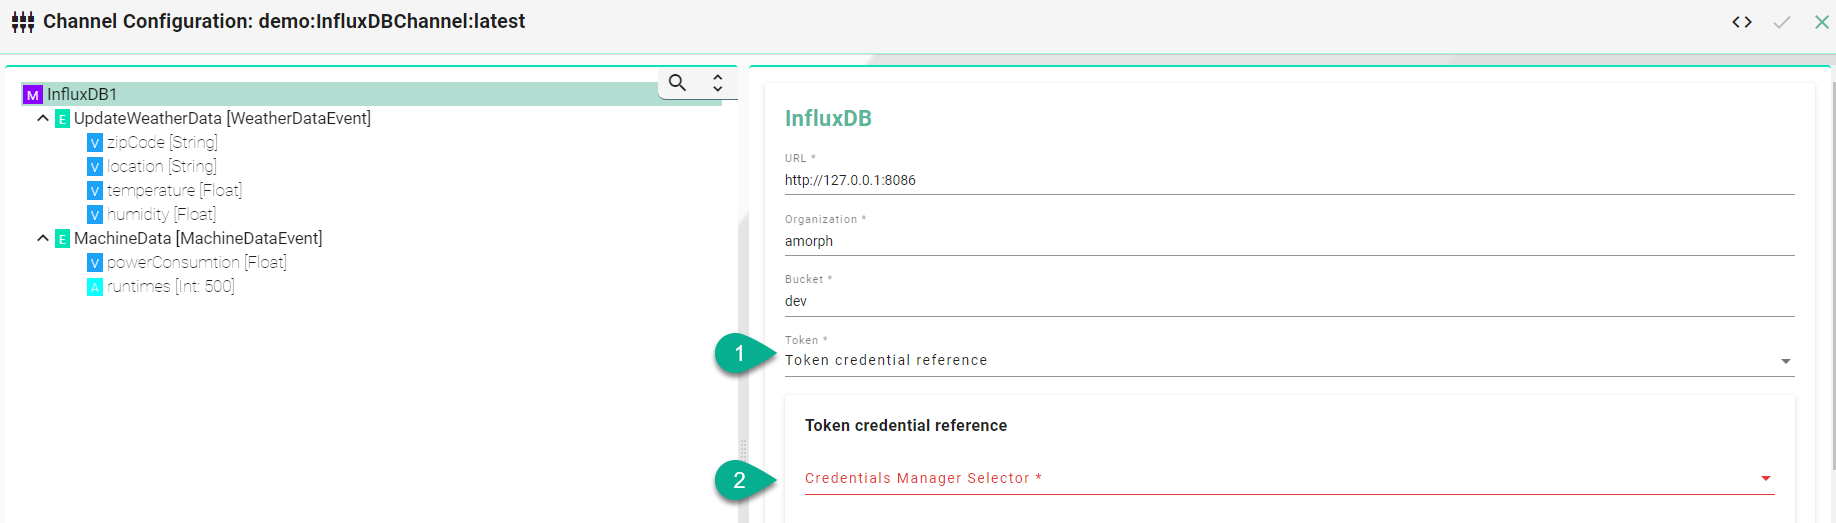Click the V icon beside location

95,167
